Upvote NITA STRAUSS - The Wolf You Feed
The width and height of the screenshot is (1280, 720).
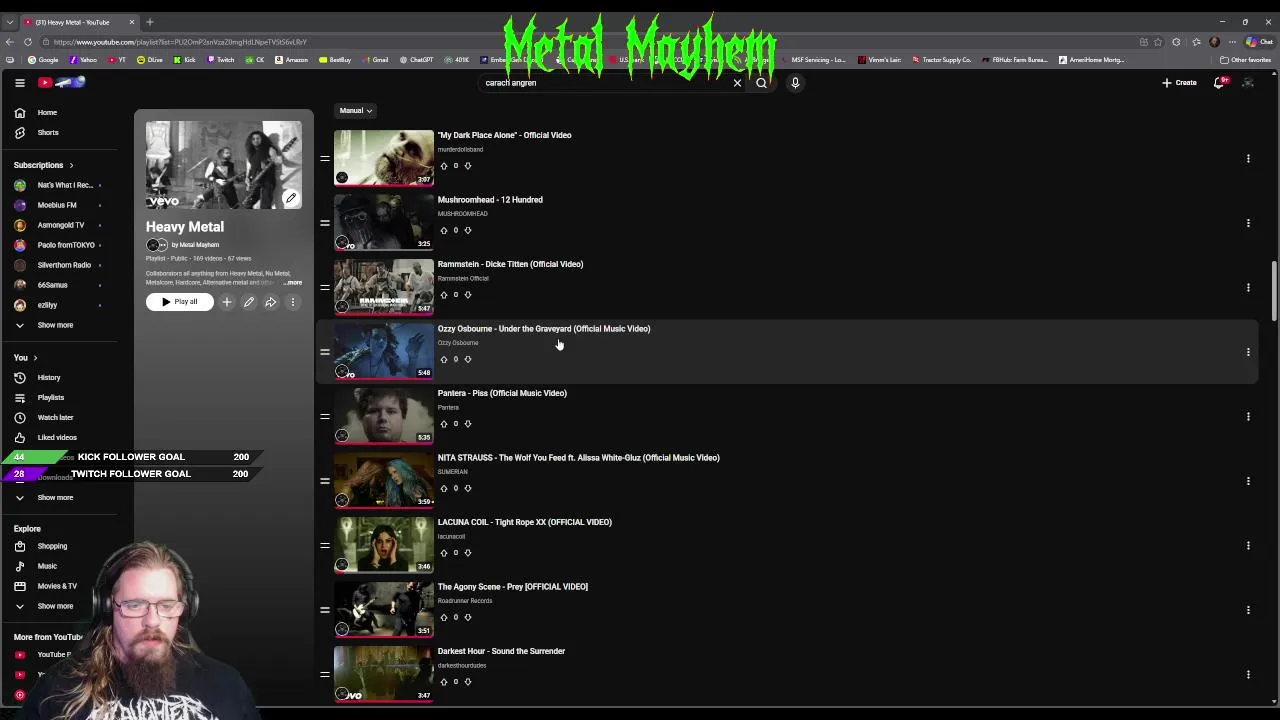tap(444, 488)
